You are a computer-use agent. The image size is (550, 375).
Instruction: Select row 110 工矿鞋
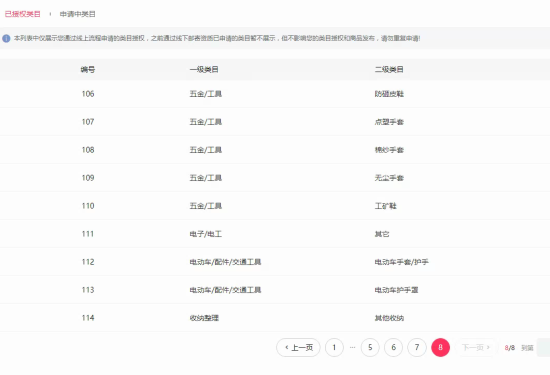275,206
